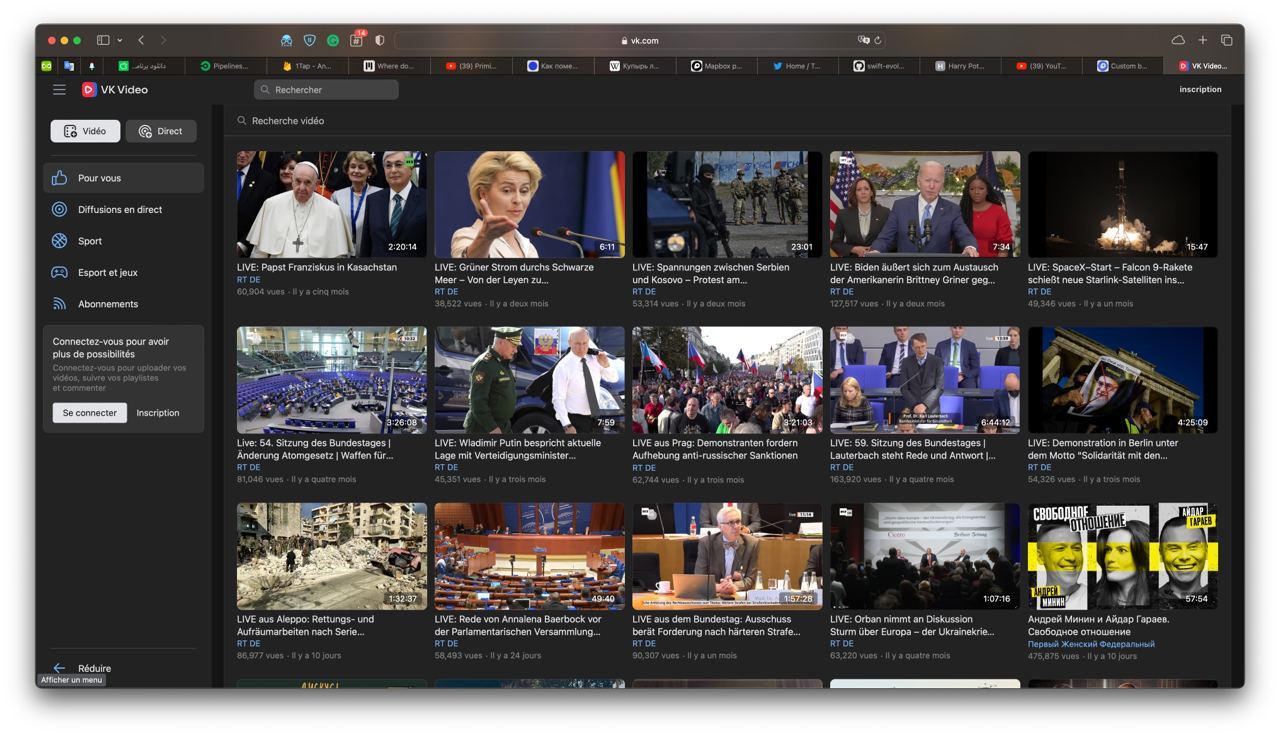Switch to the Vidéo tab

(x=85, y=131)
